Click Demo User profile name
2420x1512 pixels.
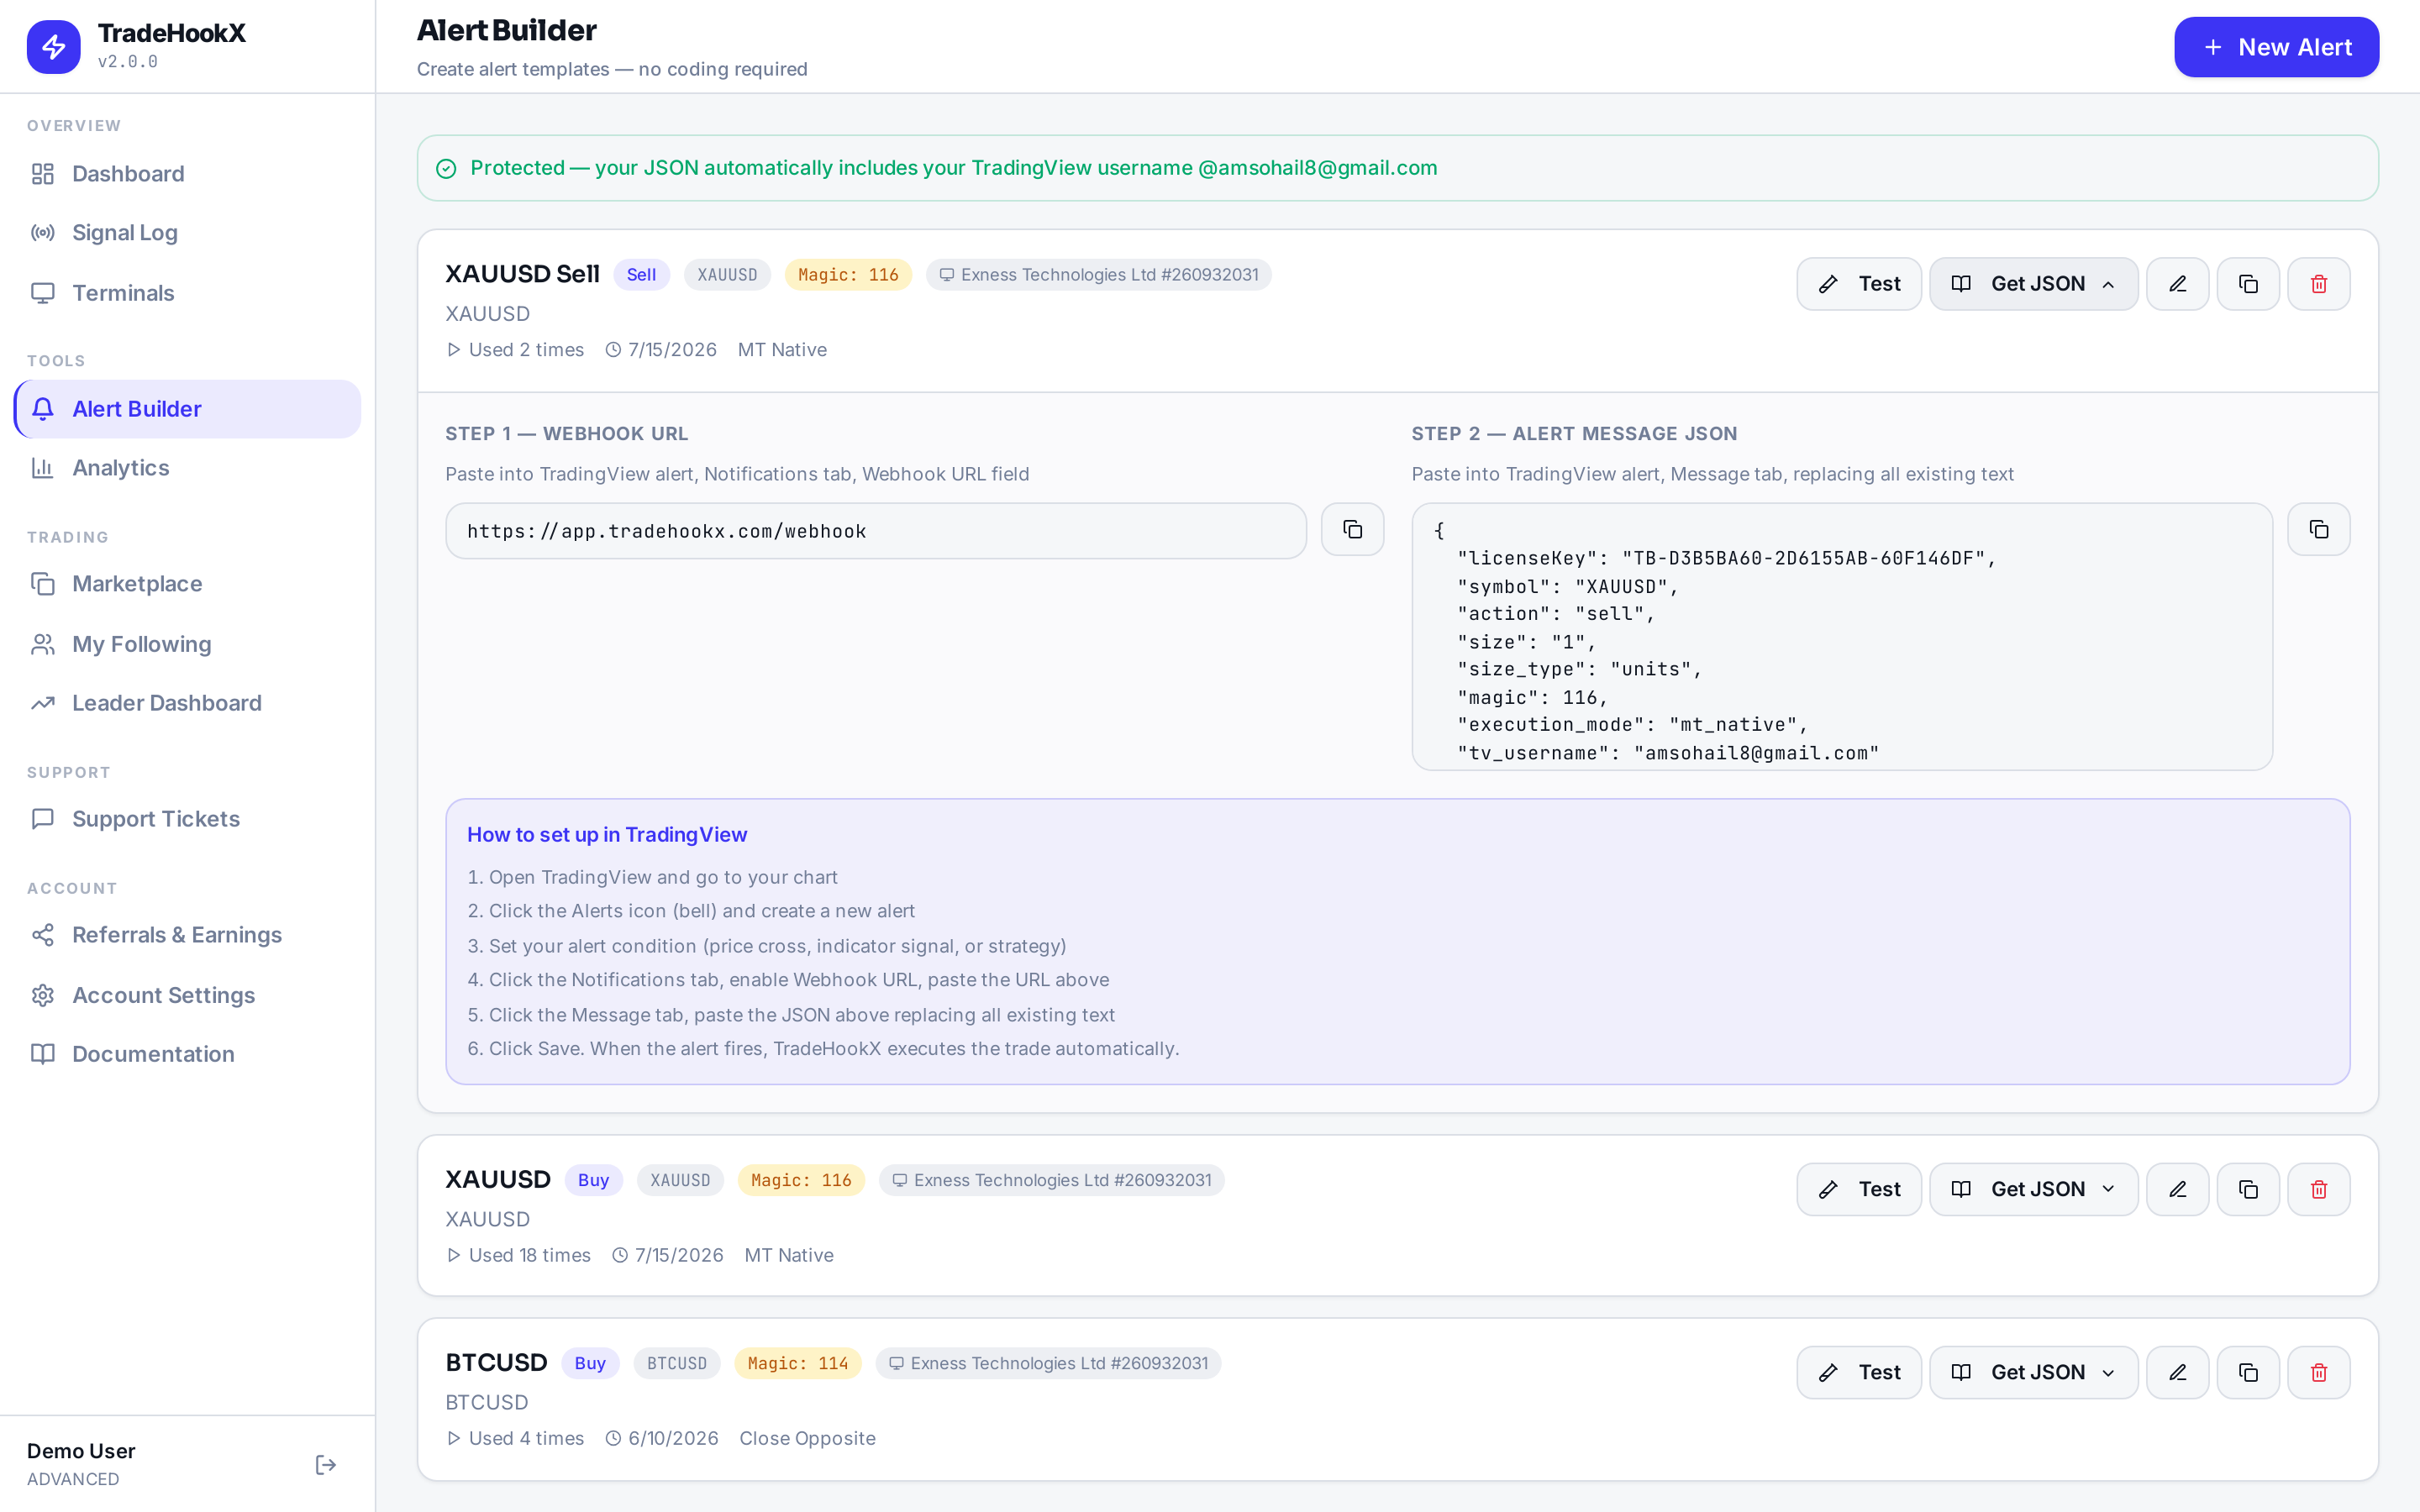tap(81, 1451)
